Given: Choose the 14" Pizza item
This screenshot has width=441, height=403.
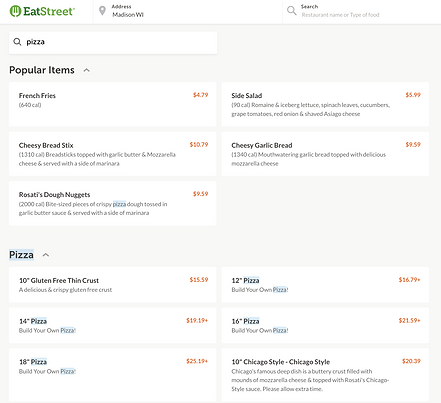Looking at the screenshot, I should [113, 325].
